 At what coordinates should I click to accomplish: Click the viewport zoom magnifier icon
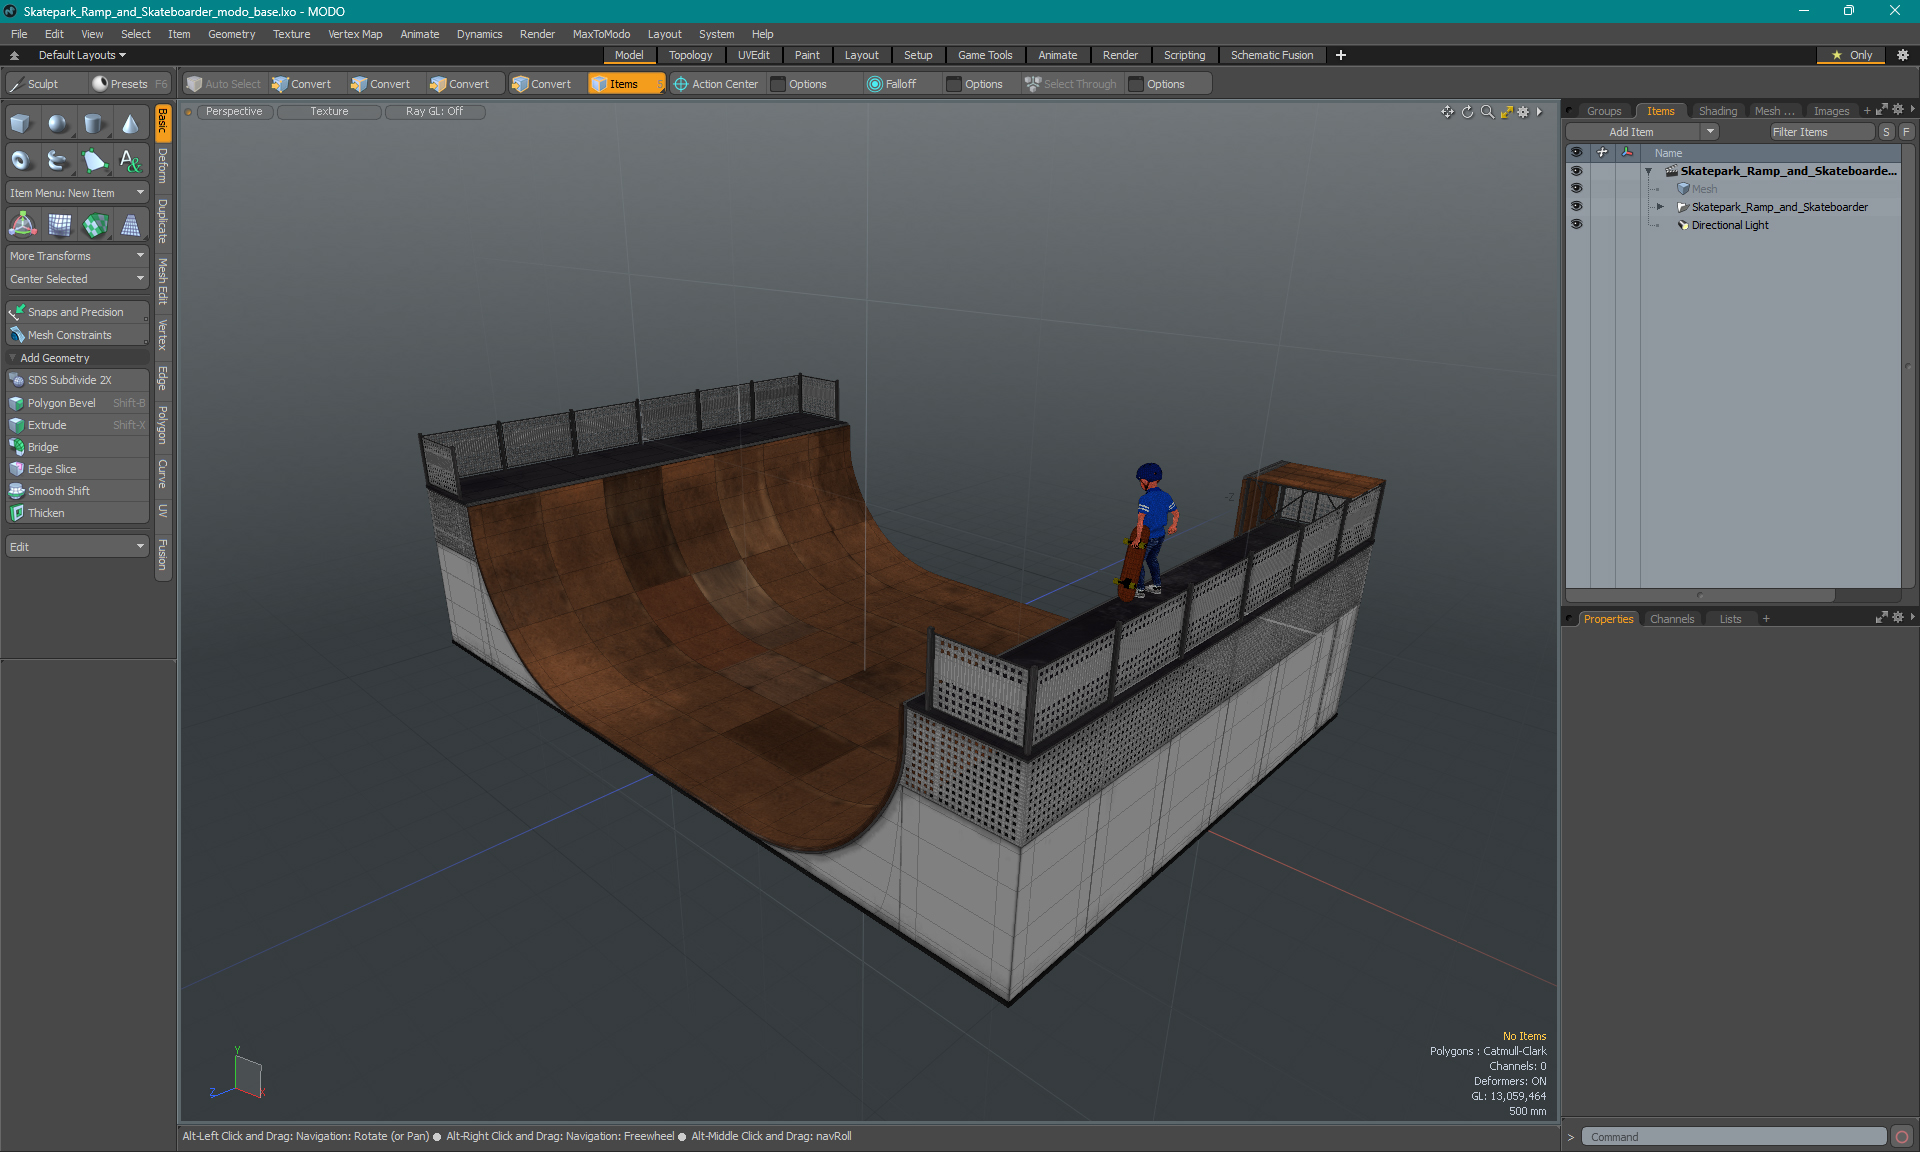point(1487,112)
